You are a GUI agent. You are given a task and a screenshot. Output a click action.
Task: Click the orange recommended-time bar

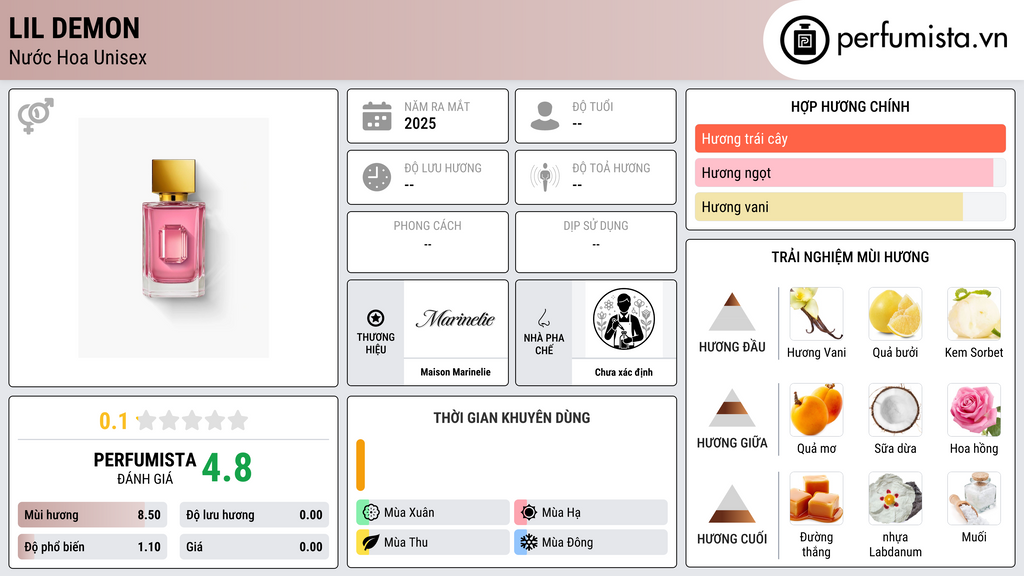click(x=360, y=465)
